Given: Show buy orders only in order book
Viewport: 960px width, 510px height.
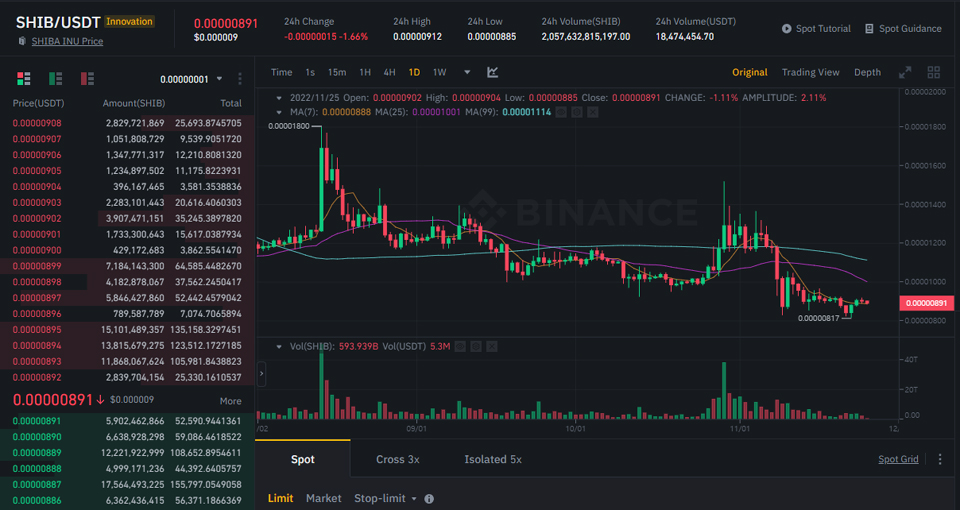Looking at the screenshot, I should pyautogui.click(x=56, y=78).
